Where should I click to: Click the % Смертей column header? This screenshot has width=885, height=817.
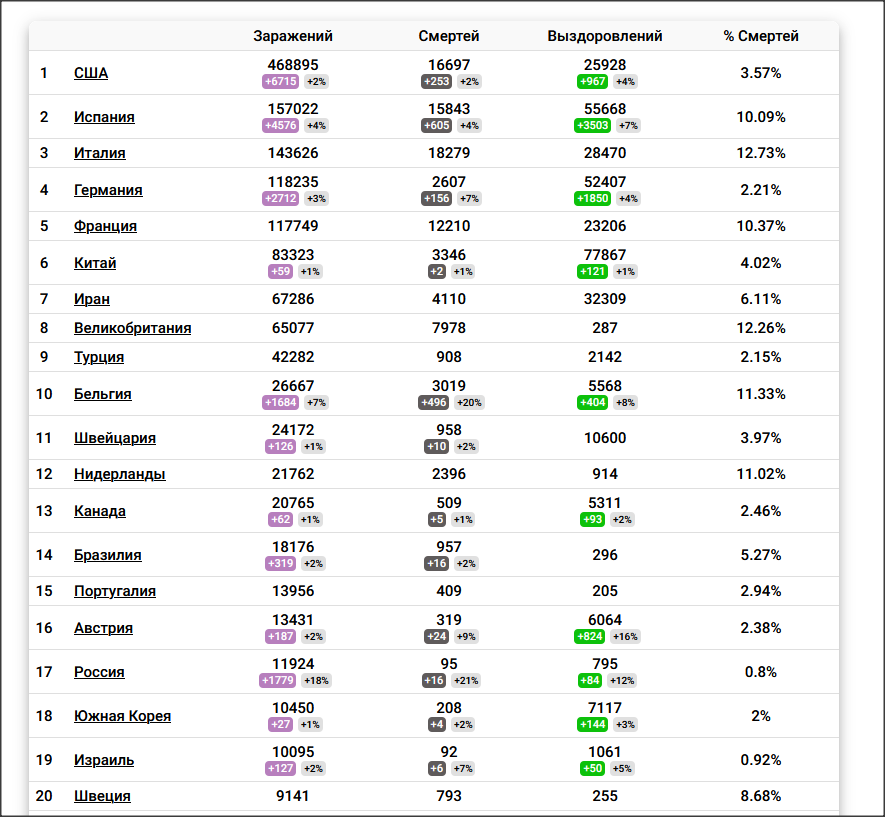tap(761, 36)
